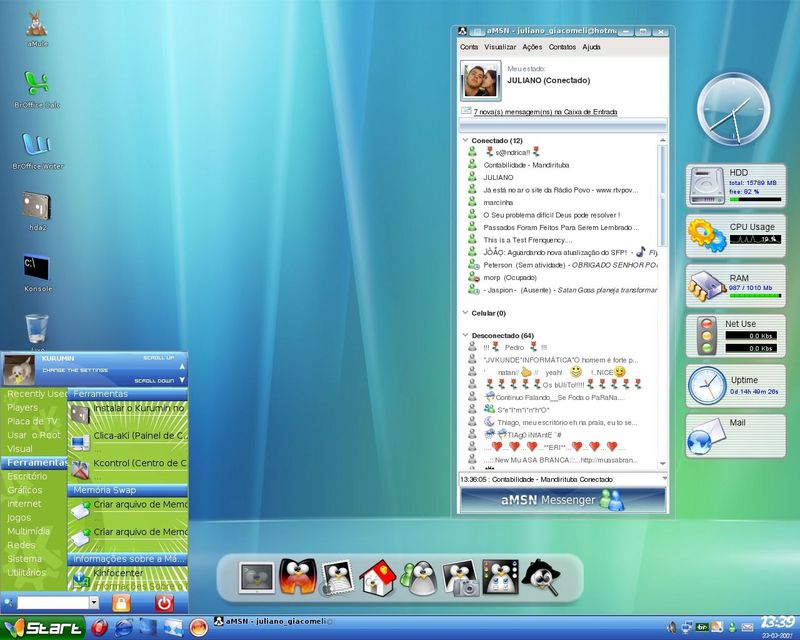
Task: Open the Contatos menu in aMSN
Action: [x=562, y=47]
